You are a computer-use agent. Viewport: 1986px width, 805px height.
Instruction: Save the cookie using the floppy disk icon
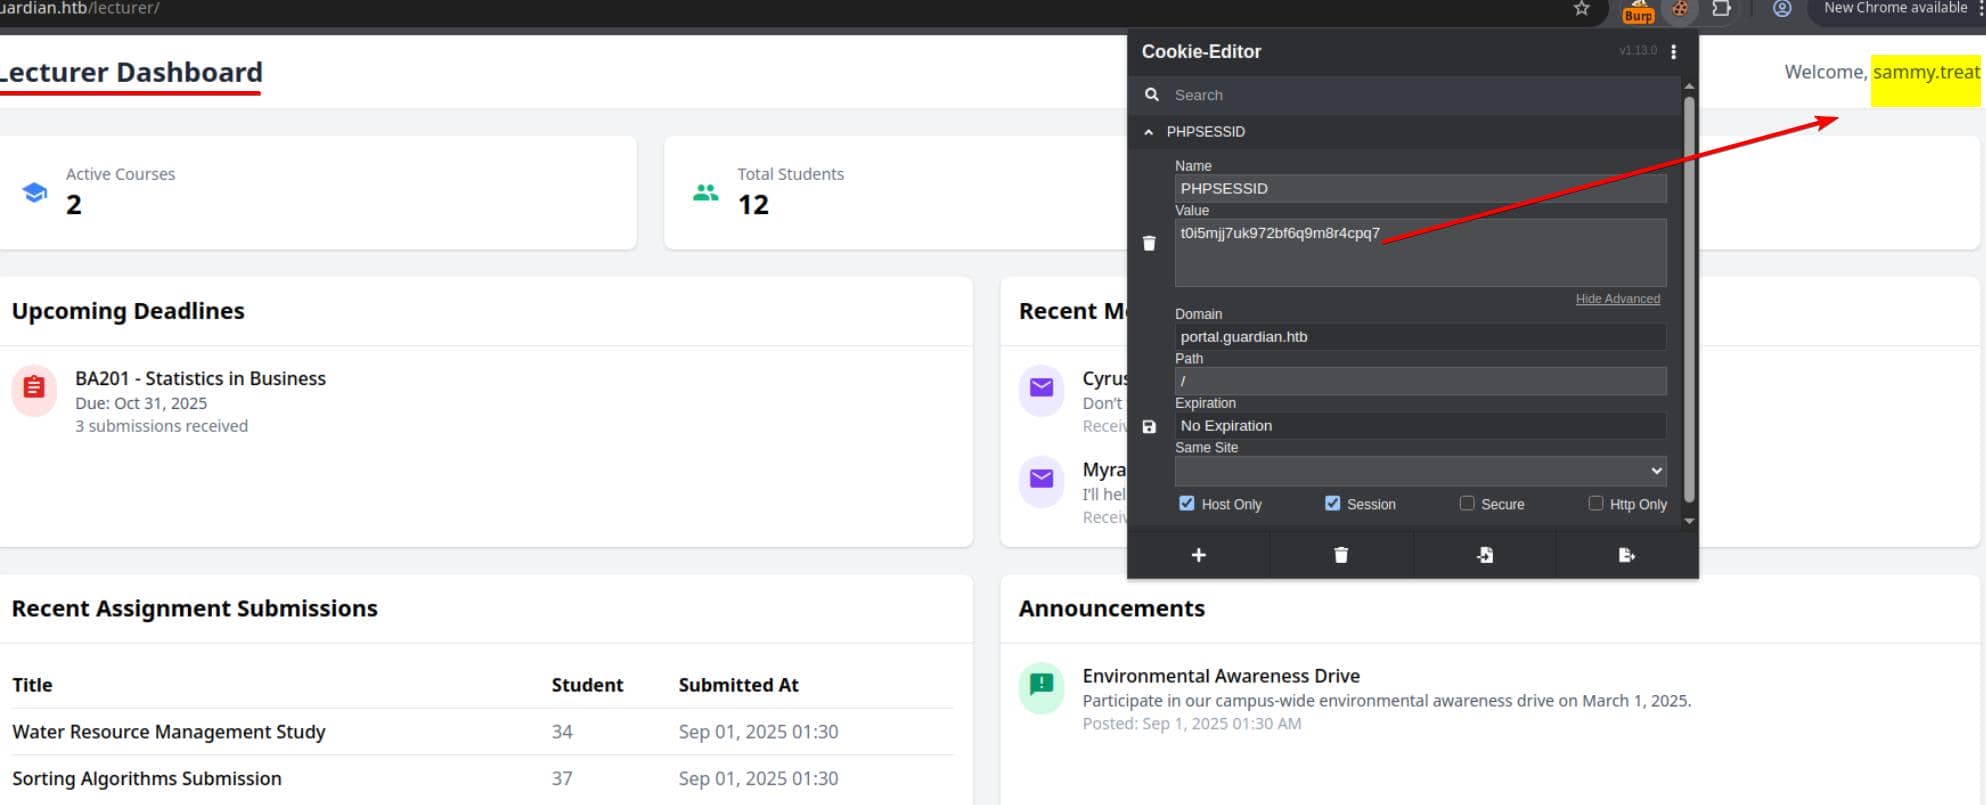coord(1149,427)
